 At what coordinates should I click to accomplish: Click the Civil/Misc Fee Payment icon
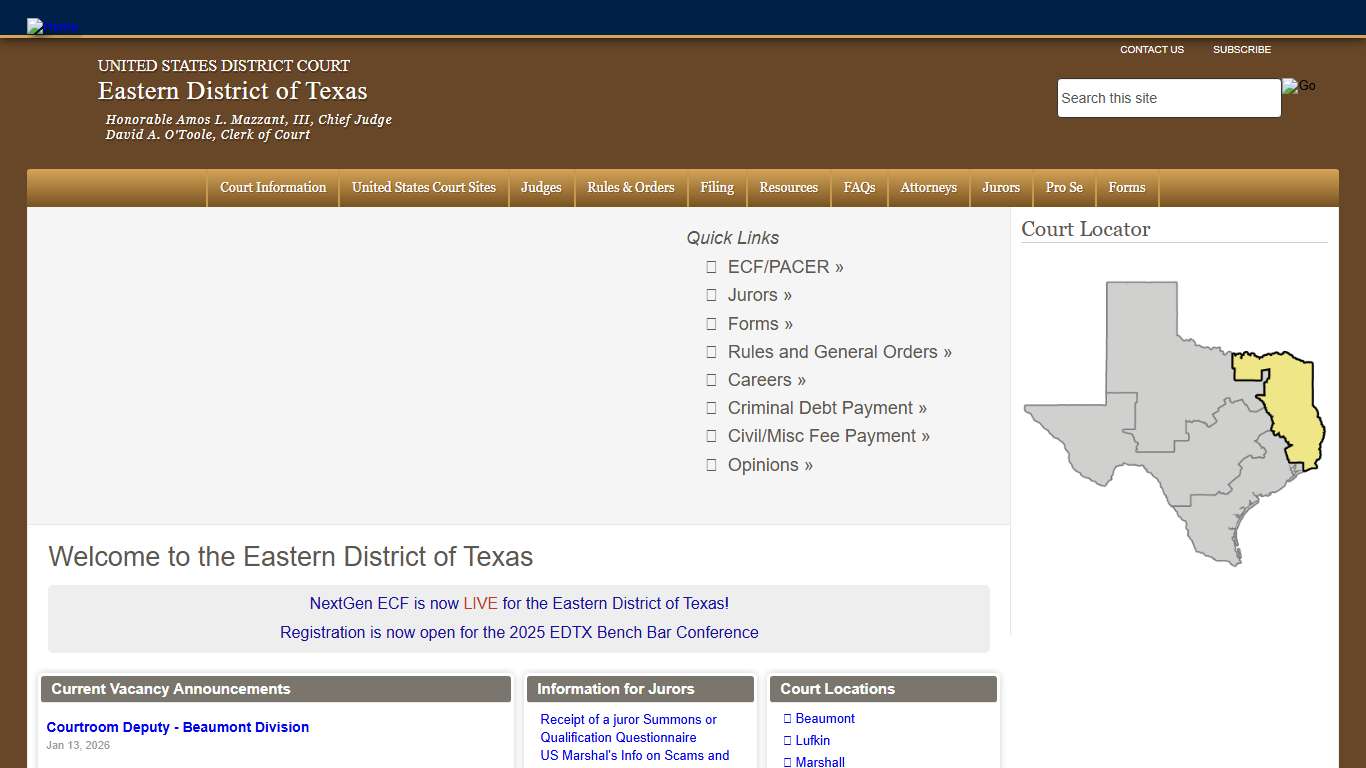[x=711, y=436]
